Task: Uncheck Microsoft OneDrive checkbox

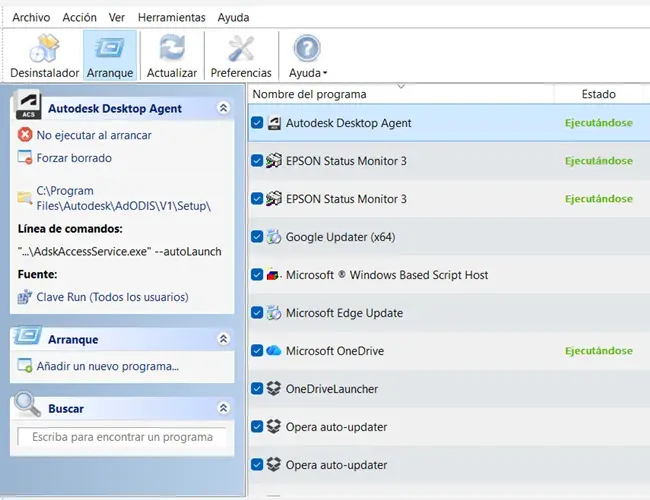Action: 257,351
